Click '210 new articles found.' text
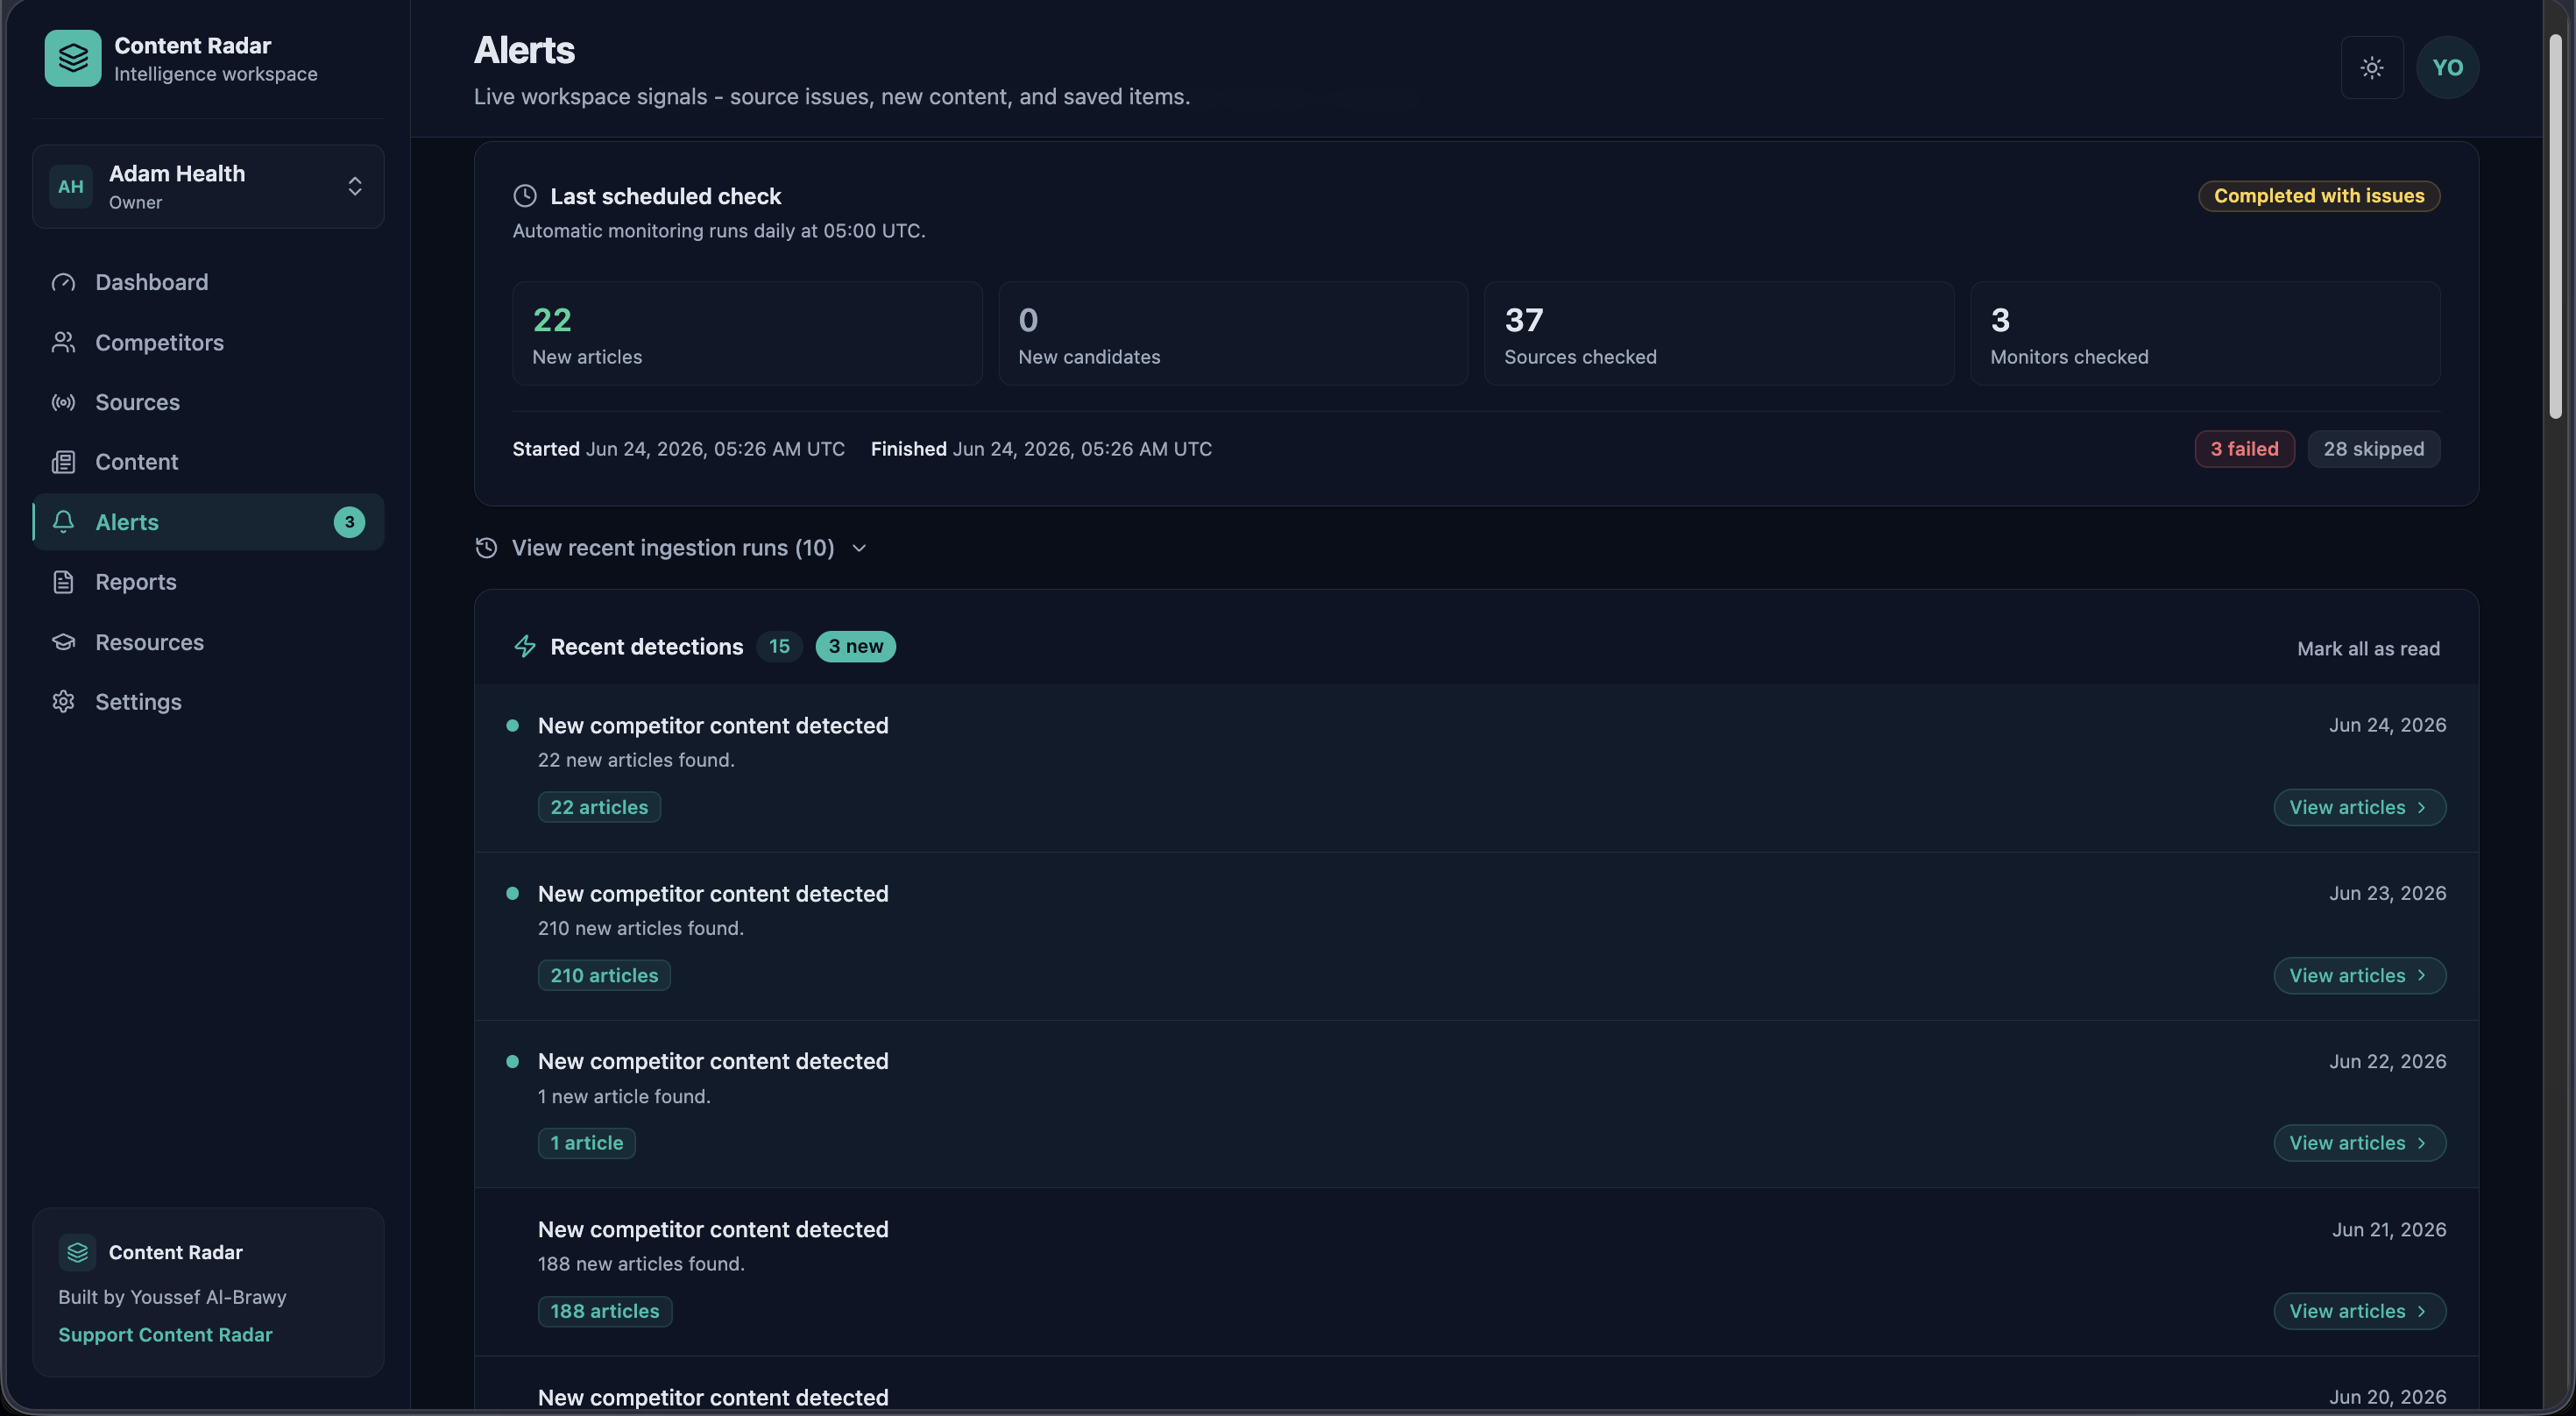 tap(641, 928)
